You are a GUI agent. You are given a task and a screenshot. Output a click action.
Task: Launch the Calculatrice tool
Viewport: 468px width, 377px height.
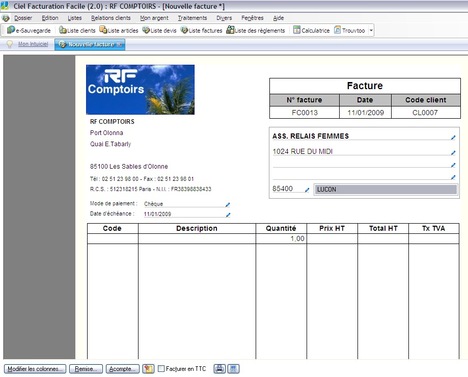(x=311, y=30)
